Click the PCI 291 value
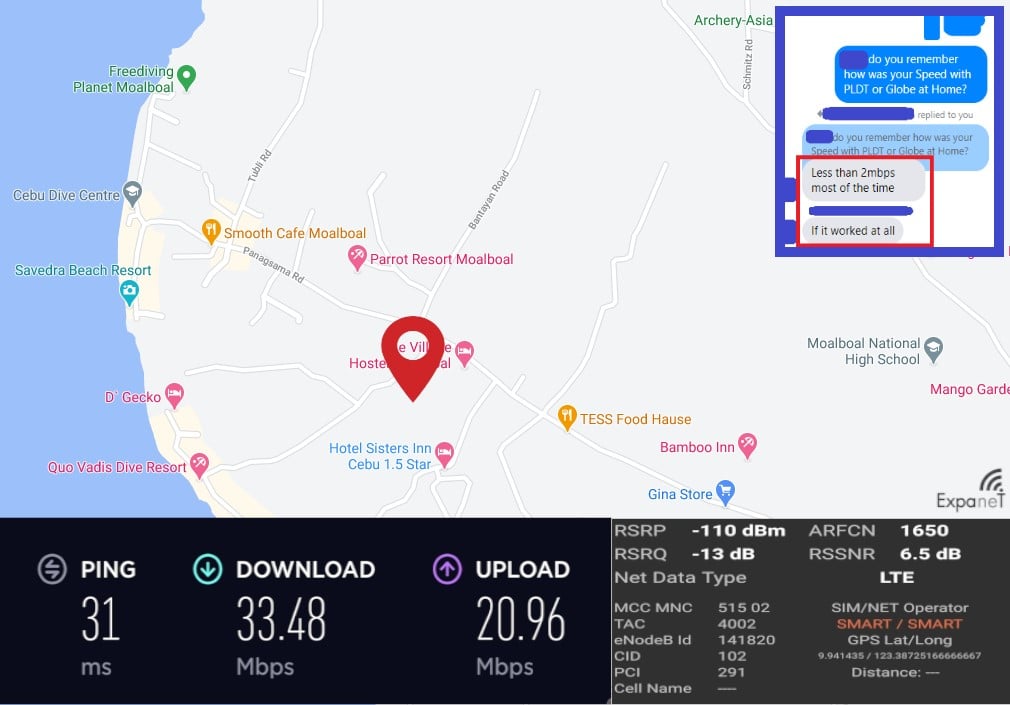Image resolution: width=1010 pixels, height=705 pixels. (731, 672)
